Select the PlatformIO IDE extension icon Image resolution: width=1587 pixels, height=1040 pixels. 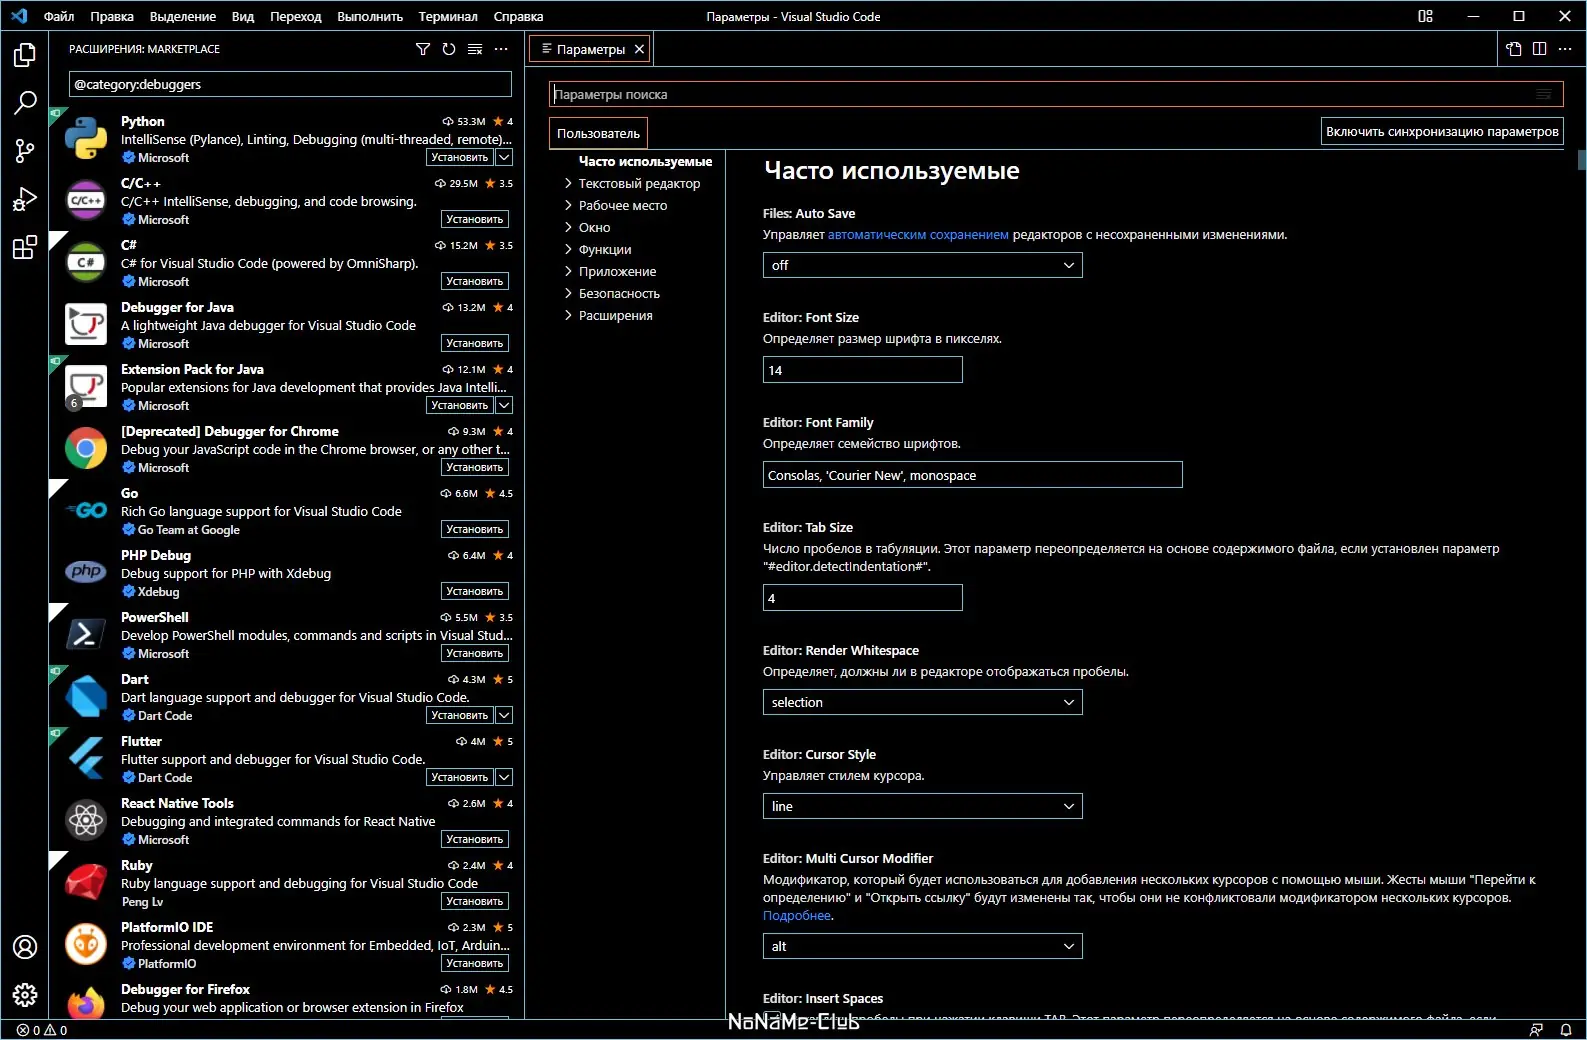pos(86,945)
